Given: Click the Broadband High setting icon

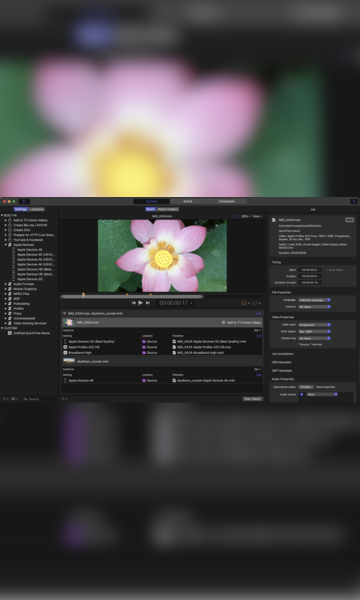Looking at the screenshot, I should 65,352.
